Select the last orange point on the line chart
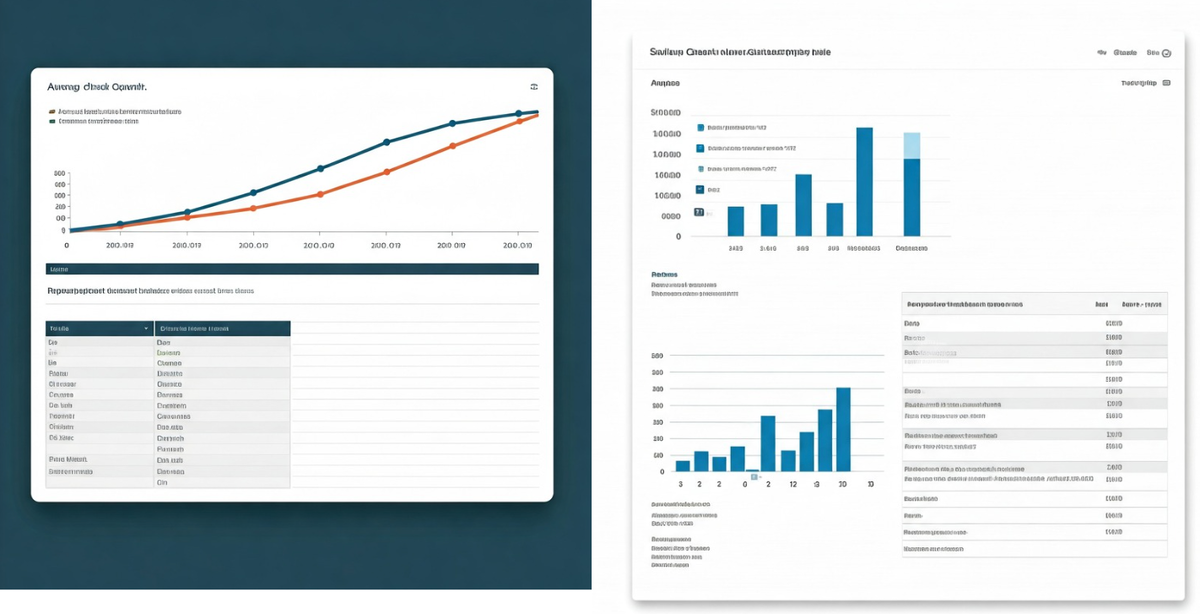1200x614 pixels. click(x=518, y=123)
